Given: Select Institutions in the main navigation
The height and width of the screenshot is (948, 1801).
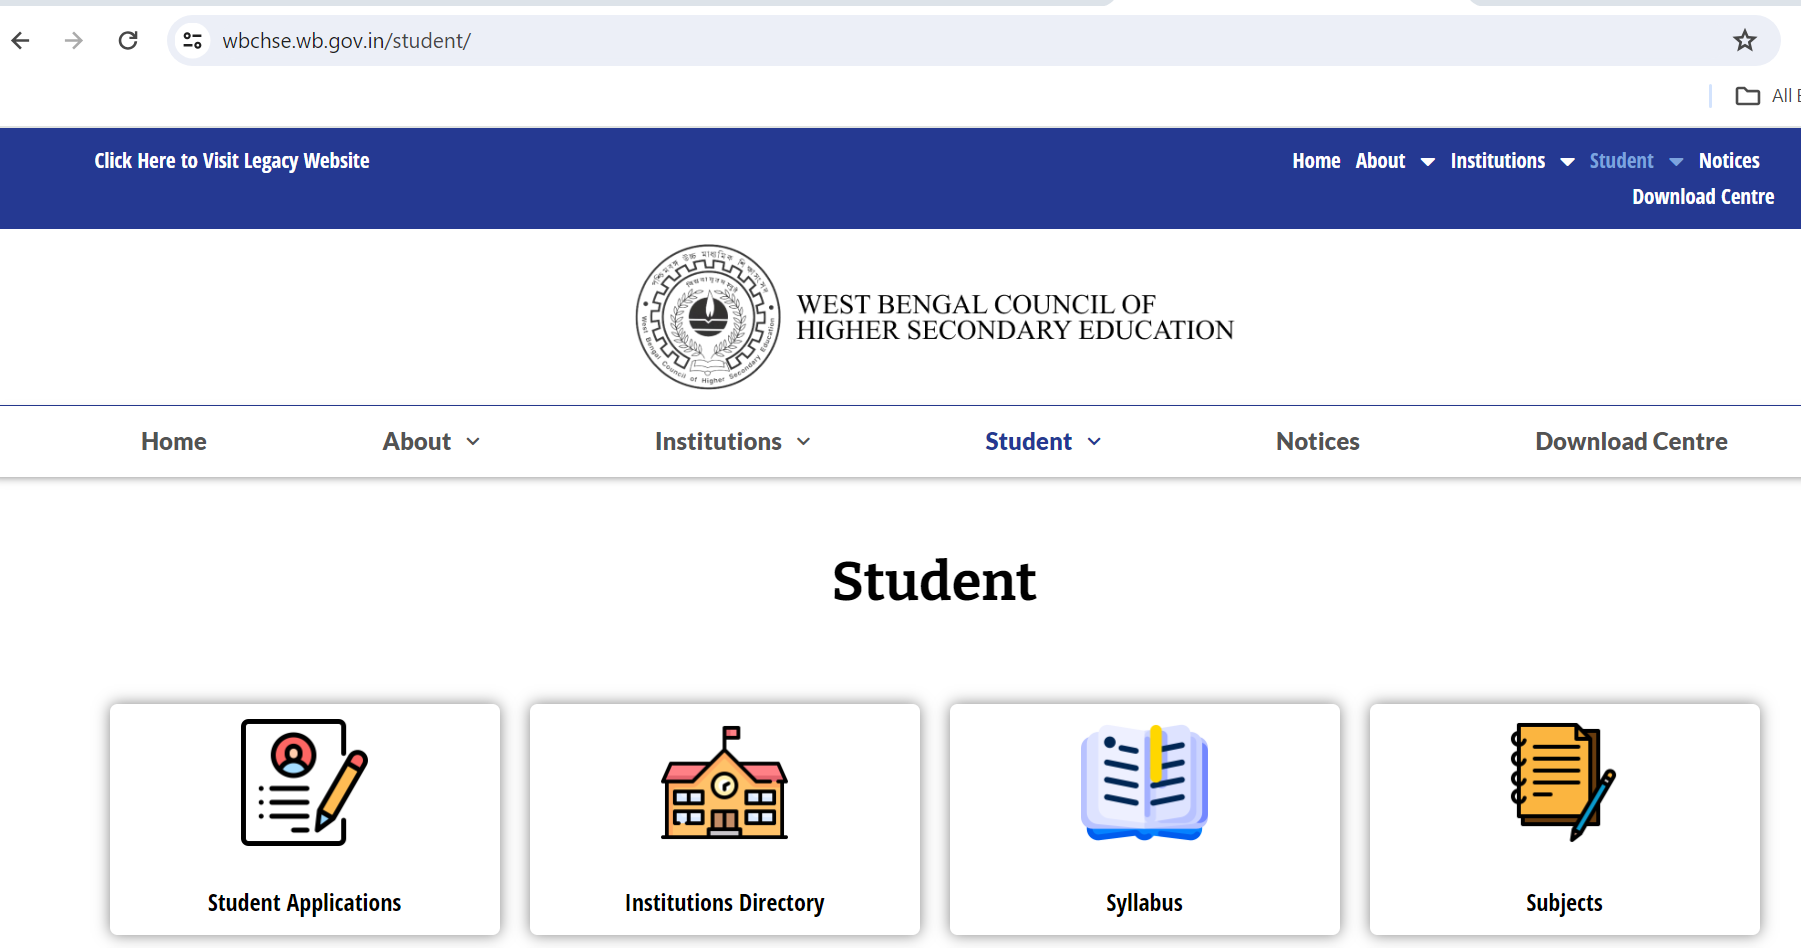Looking at the screenshot, I should (x=718, y=442).
